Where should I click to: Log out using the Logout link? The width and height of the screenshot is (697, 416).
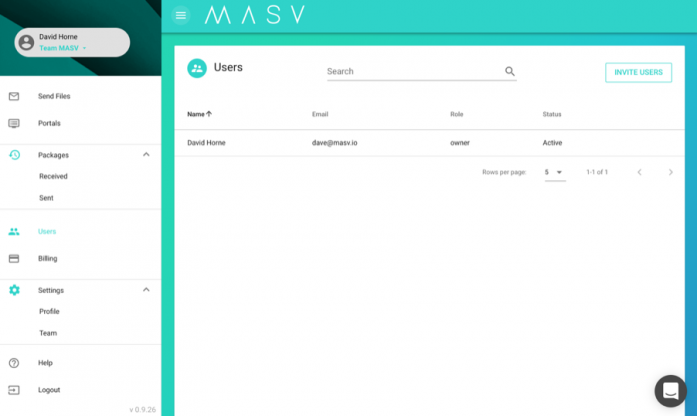click(x=49, y=390)
